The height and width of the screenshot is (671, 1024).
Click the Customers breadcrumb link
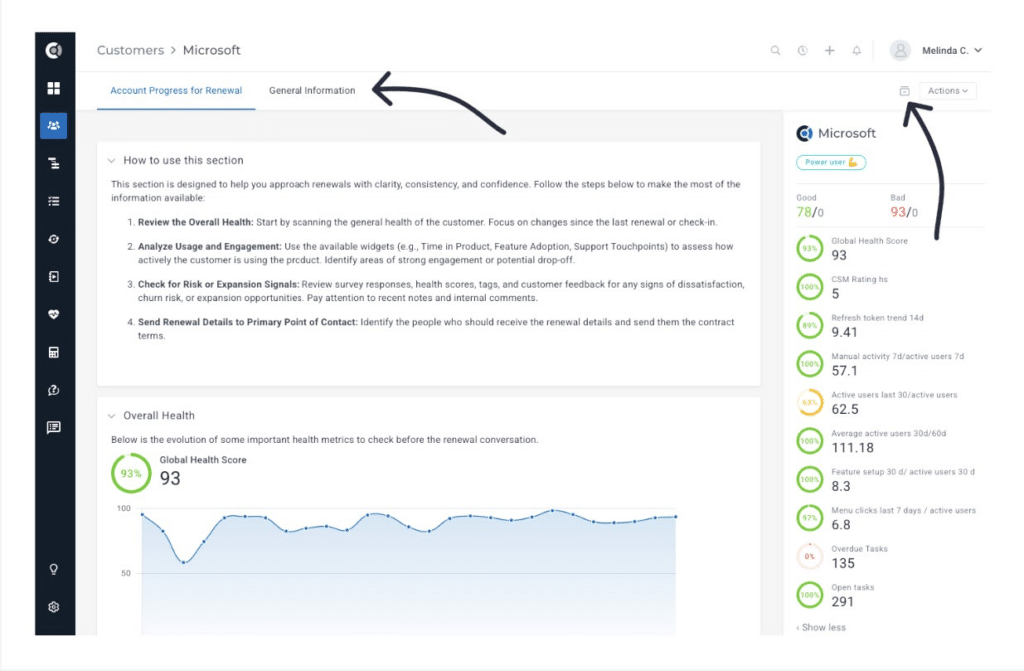(x=130, y=50)
